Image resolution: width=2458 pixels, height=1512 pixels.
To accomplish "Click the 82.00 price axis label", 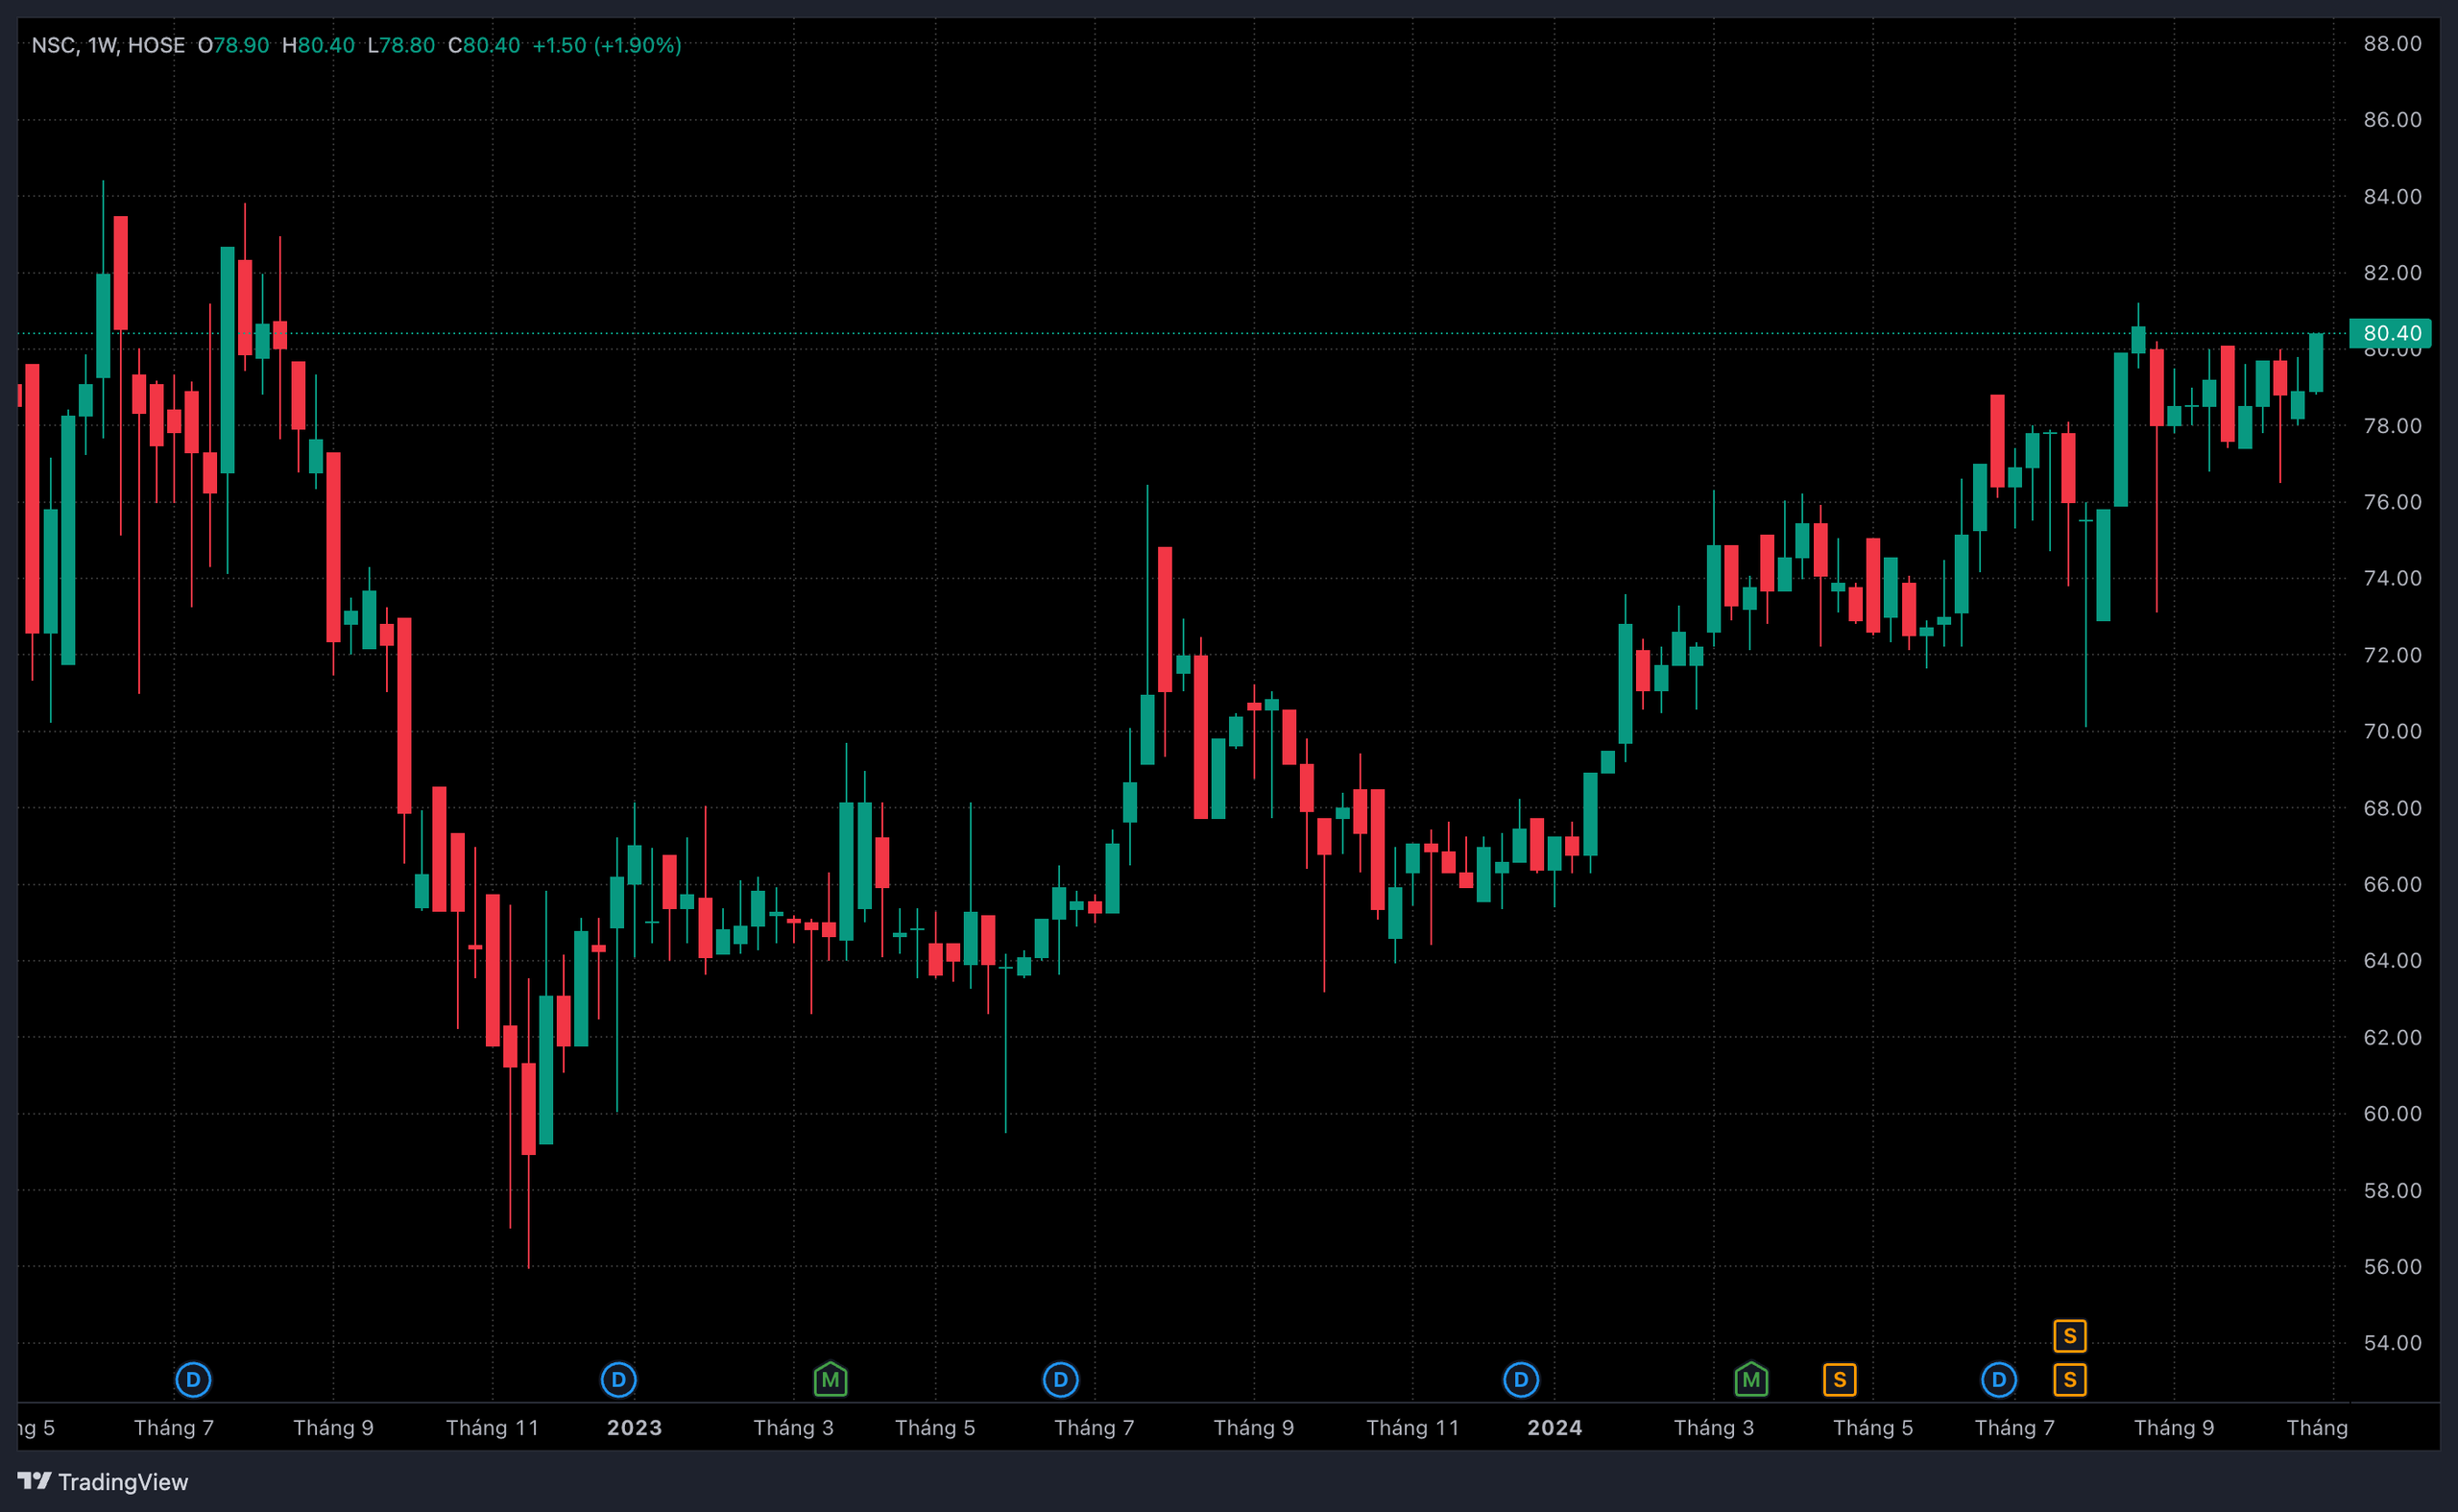I will click(2392, 272).
